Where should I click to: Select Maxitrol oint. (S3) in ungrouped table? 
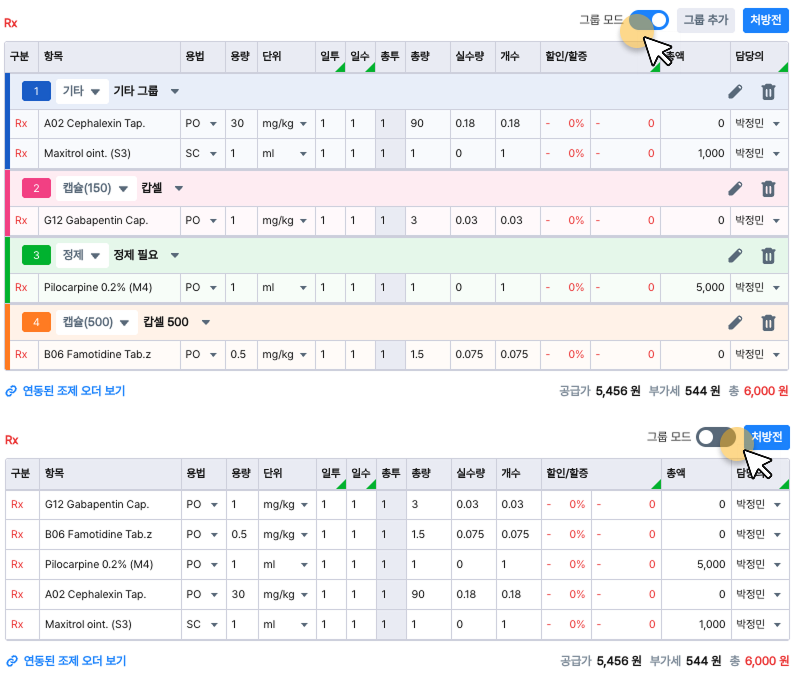pyautogui.click(x=88, y=624)
